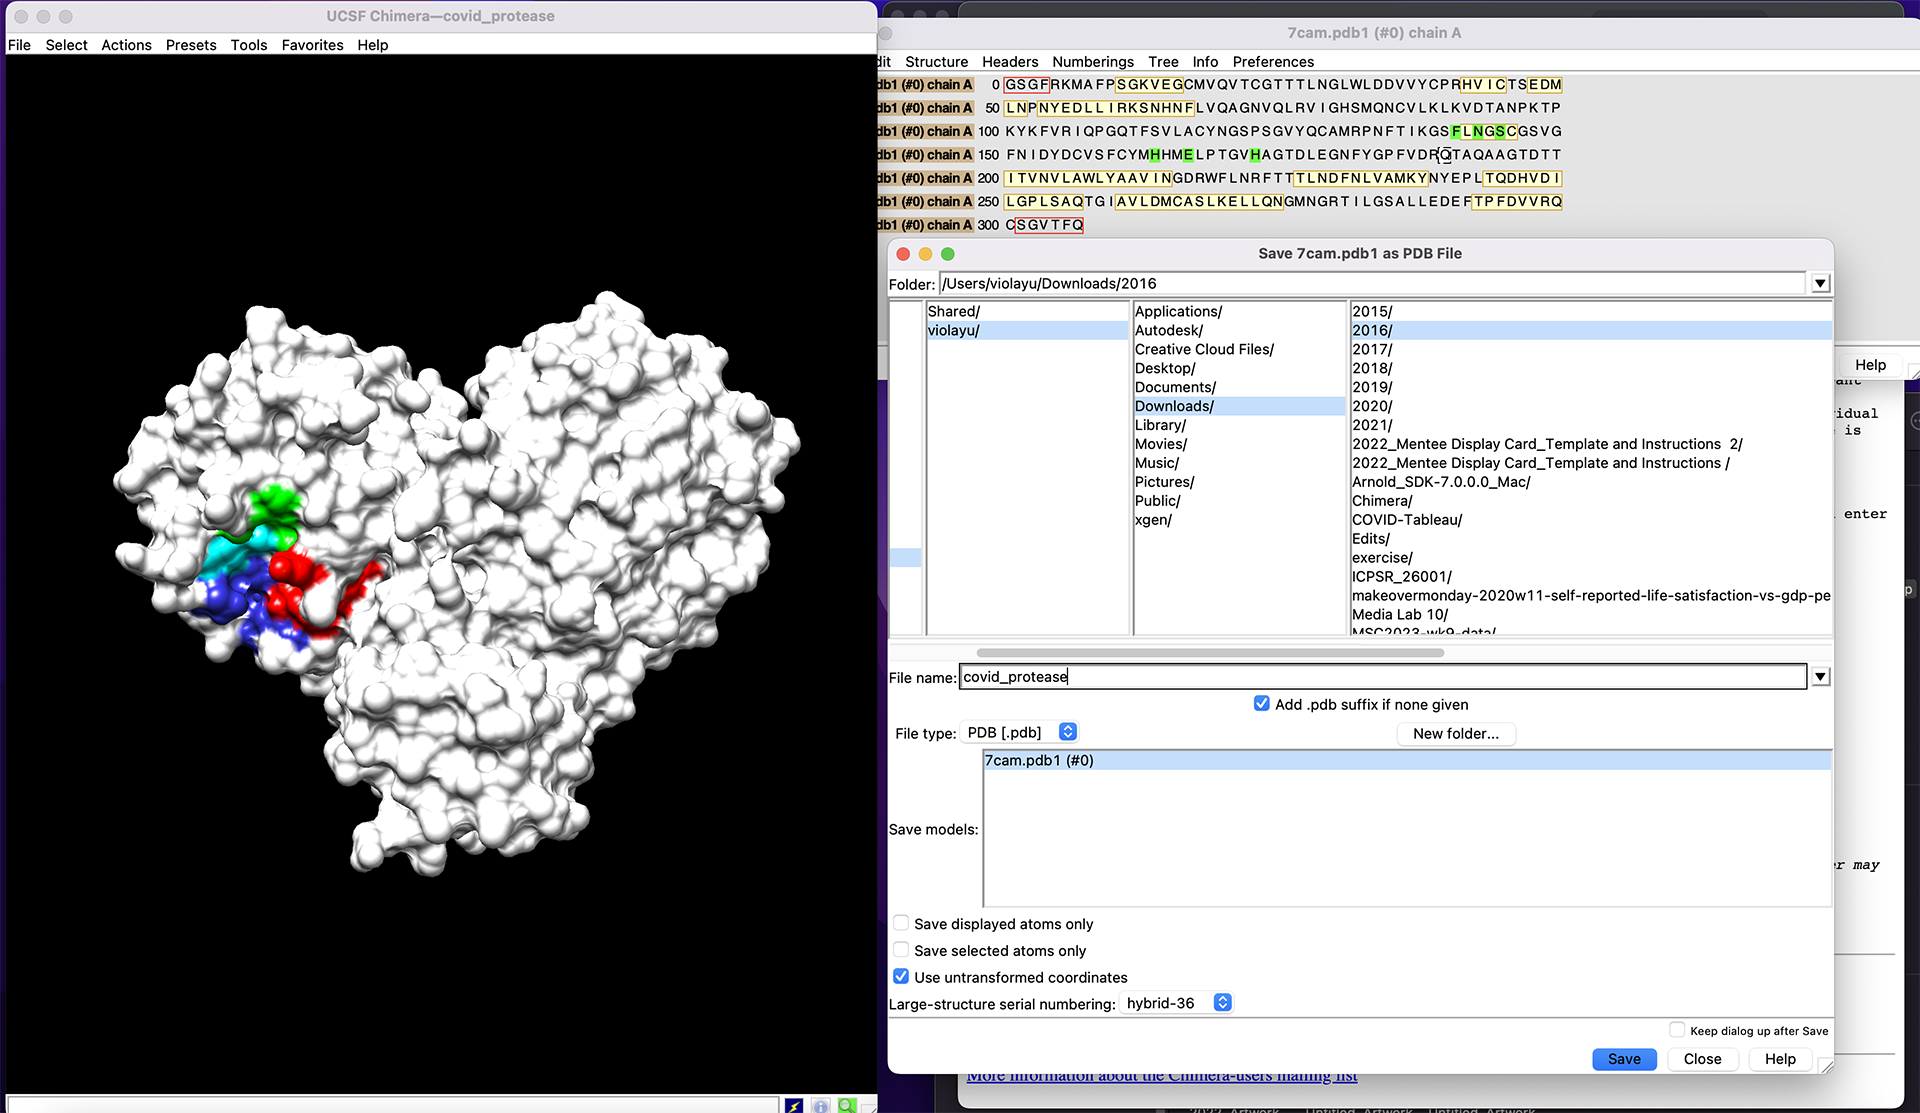
Task: Click the green-colored surface patch on protein
Action: pyautogui.click(x=274, y=506)
